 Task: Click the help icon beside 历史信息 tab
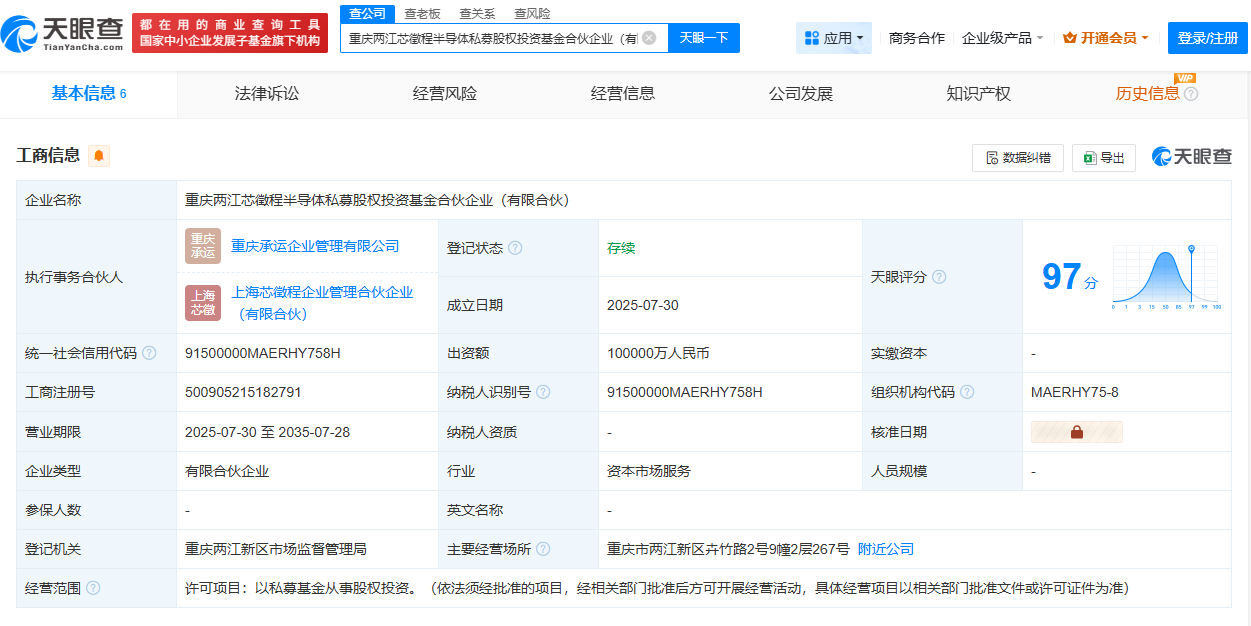point(1191,94)
